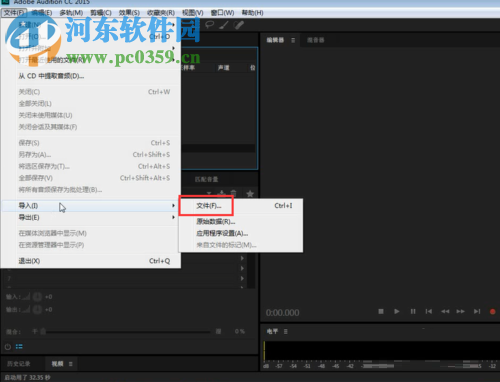The width and height of the screenshot is (500, 382).
Task: Adjust the 输入 input gain knob
Action: point(37,297)
